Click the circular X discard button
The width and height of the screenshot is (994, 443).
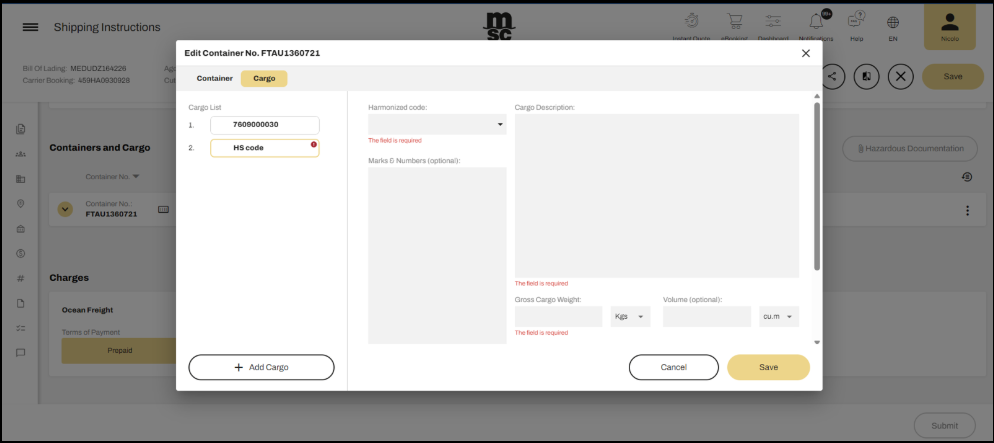click(900, 77)
